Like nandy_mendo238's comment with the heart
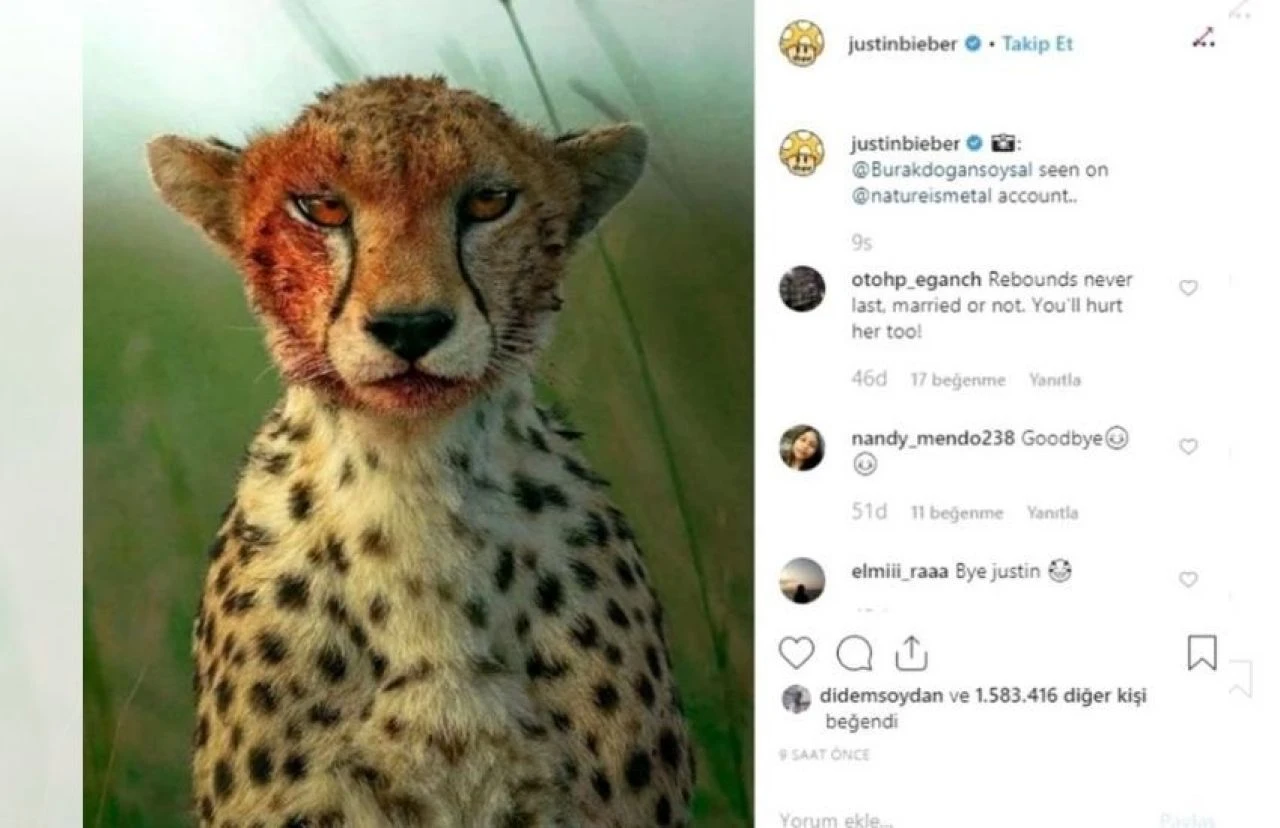 pos(1188,446)
